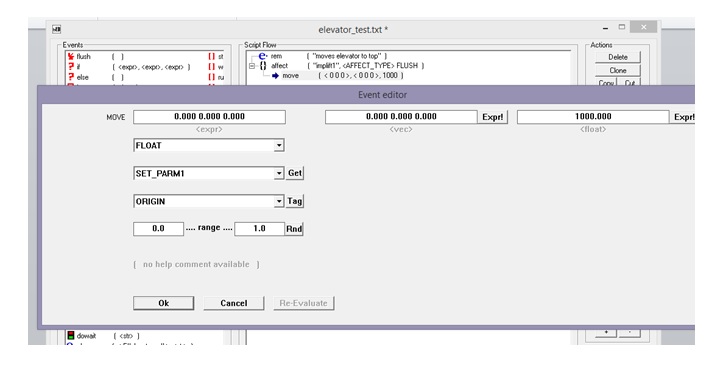Click the application icon in the title bar

click(x=56, y=29)
